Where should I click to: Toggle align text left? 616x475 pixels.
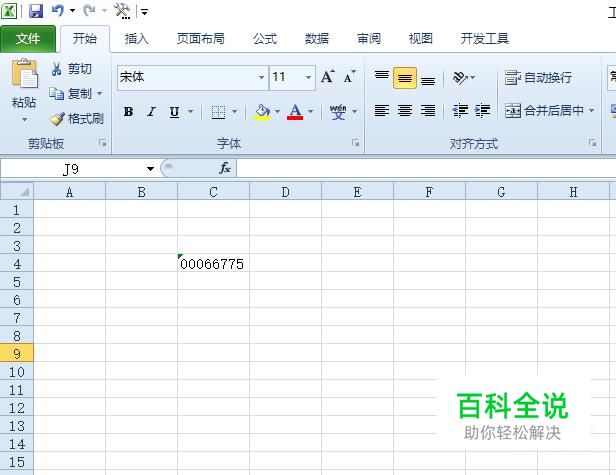381,110
